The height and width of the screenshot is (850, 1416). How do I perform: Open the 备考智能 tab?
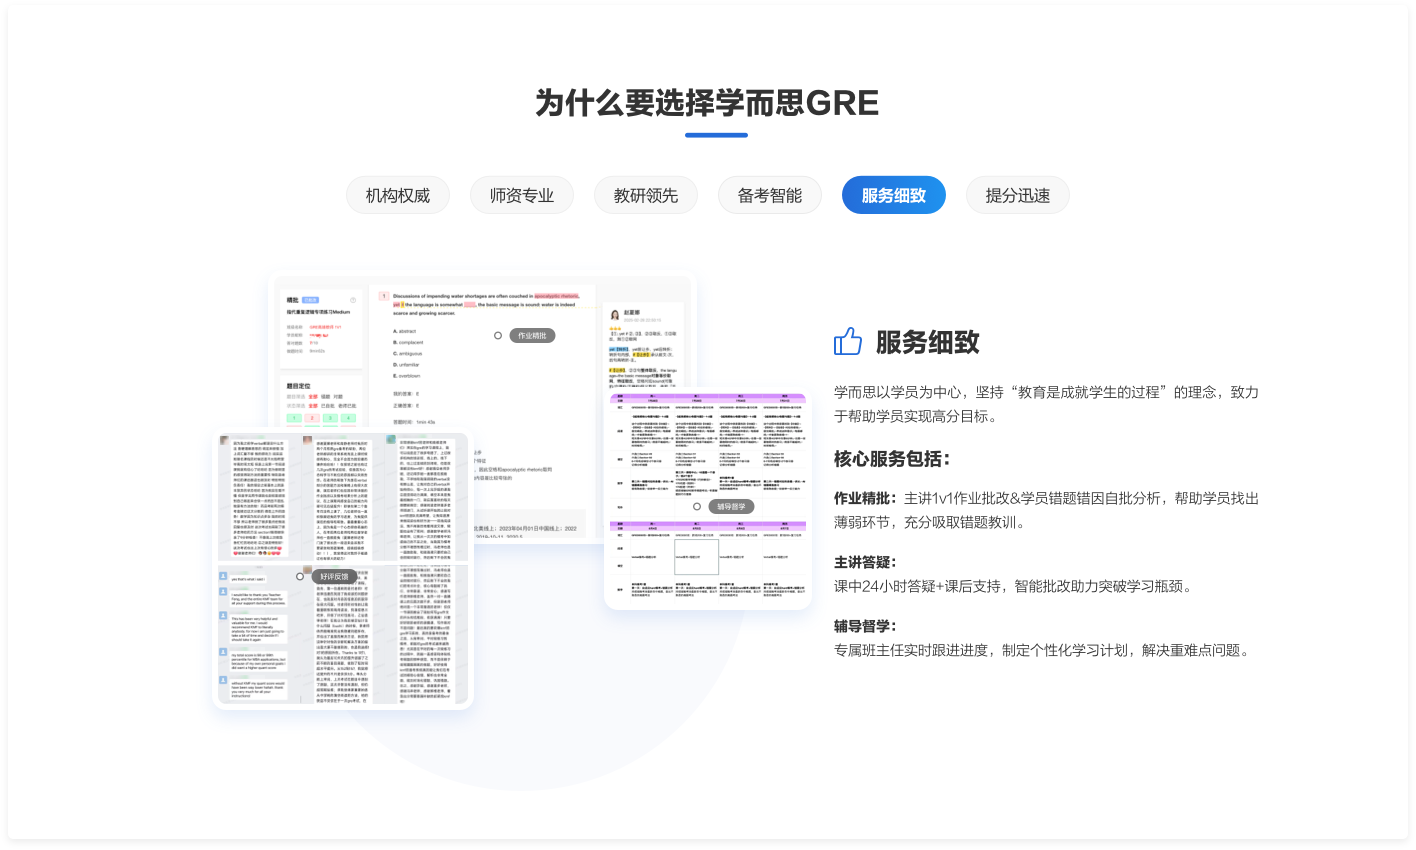(x=770, y=195)
